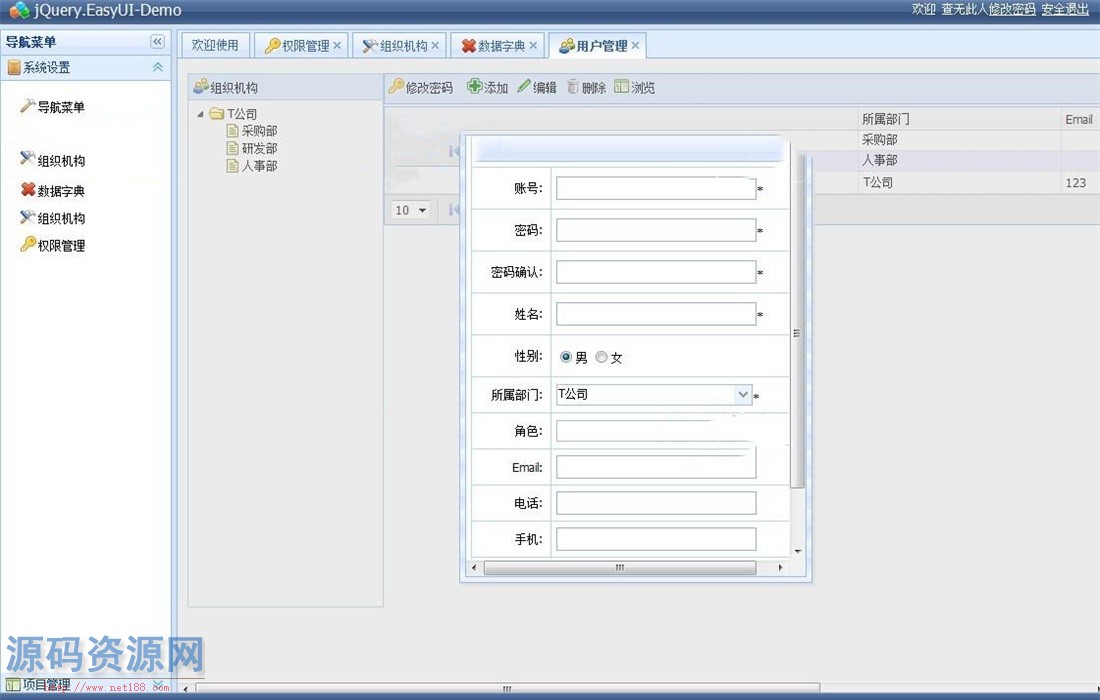The height and width of the screenshot is (700, 1100).
Task: Collapse the 导航菜单 side panel
Action: [157, 41]
